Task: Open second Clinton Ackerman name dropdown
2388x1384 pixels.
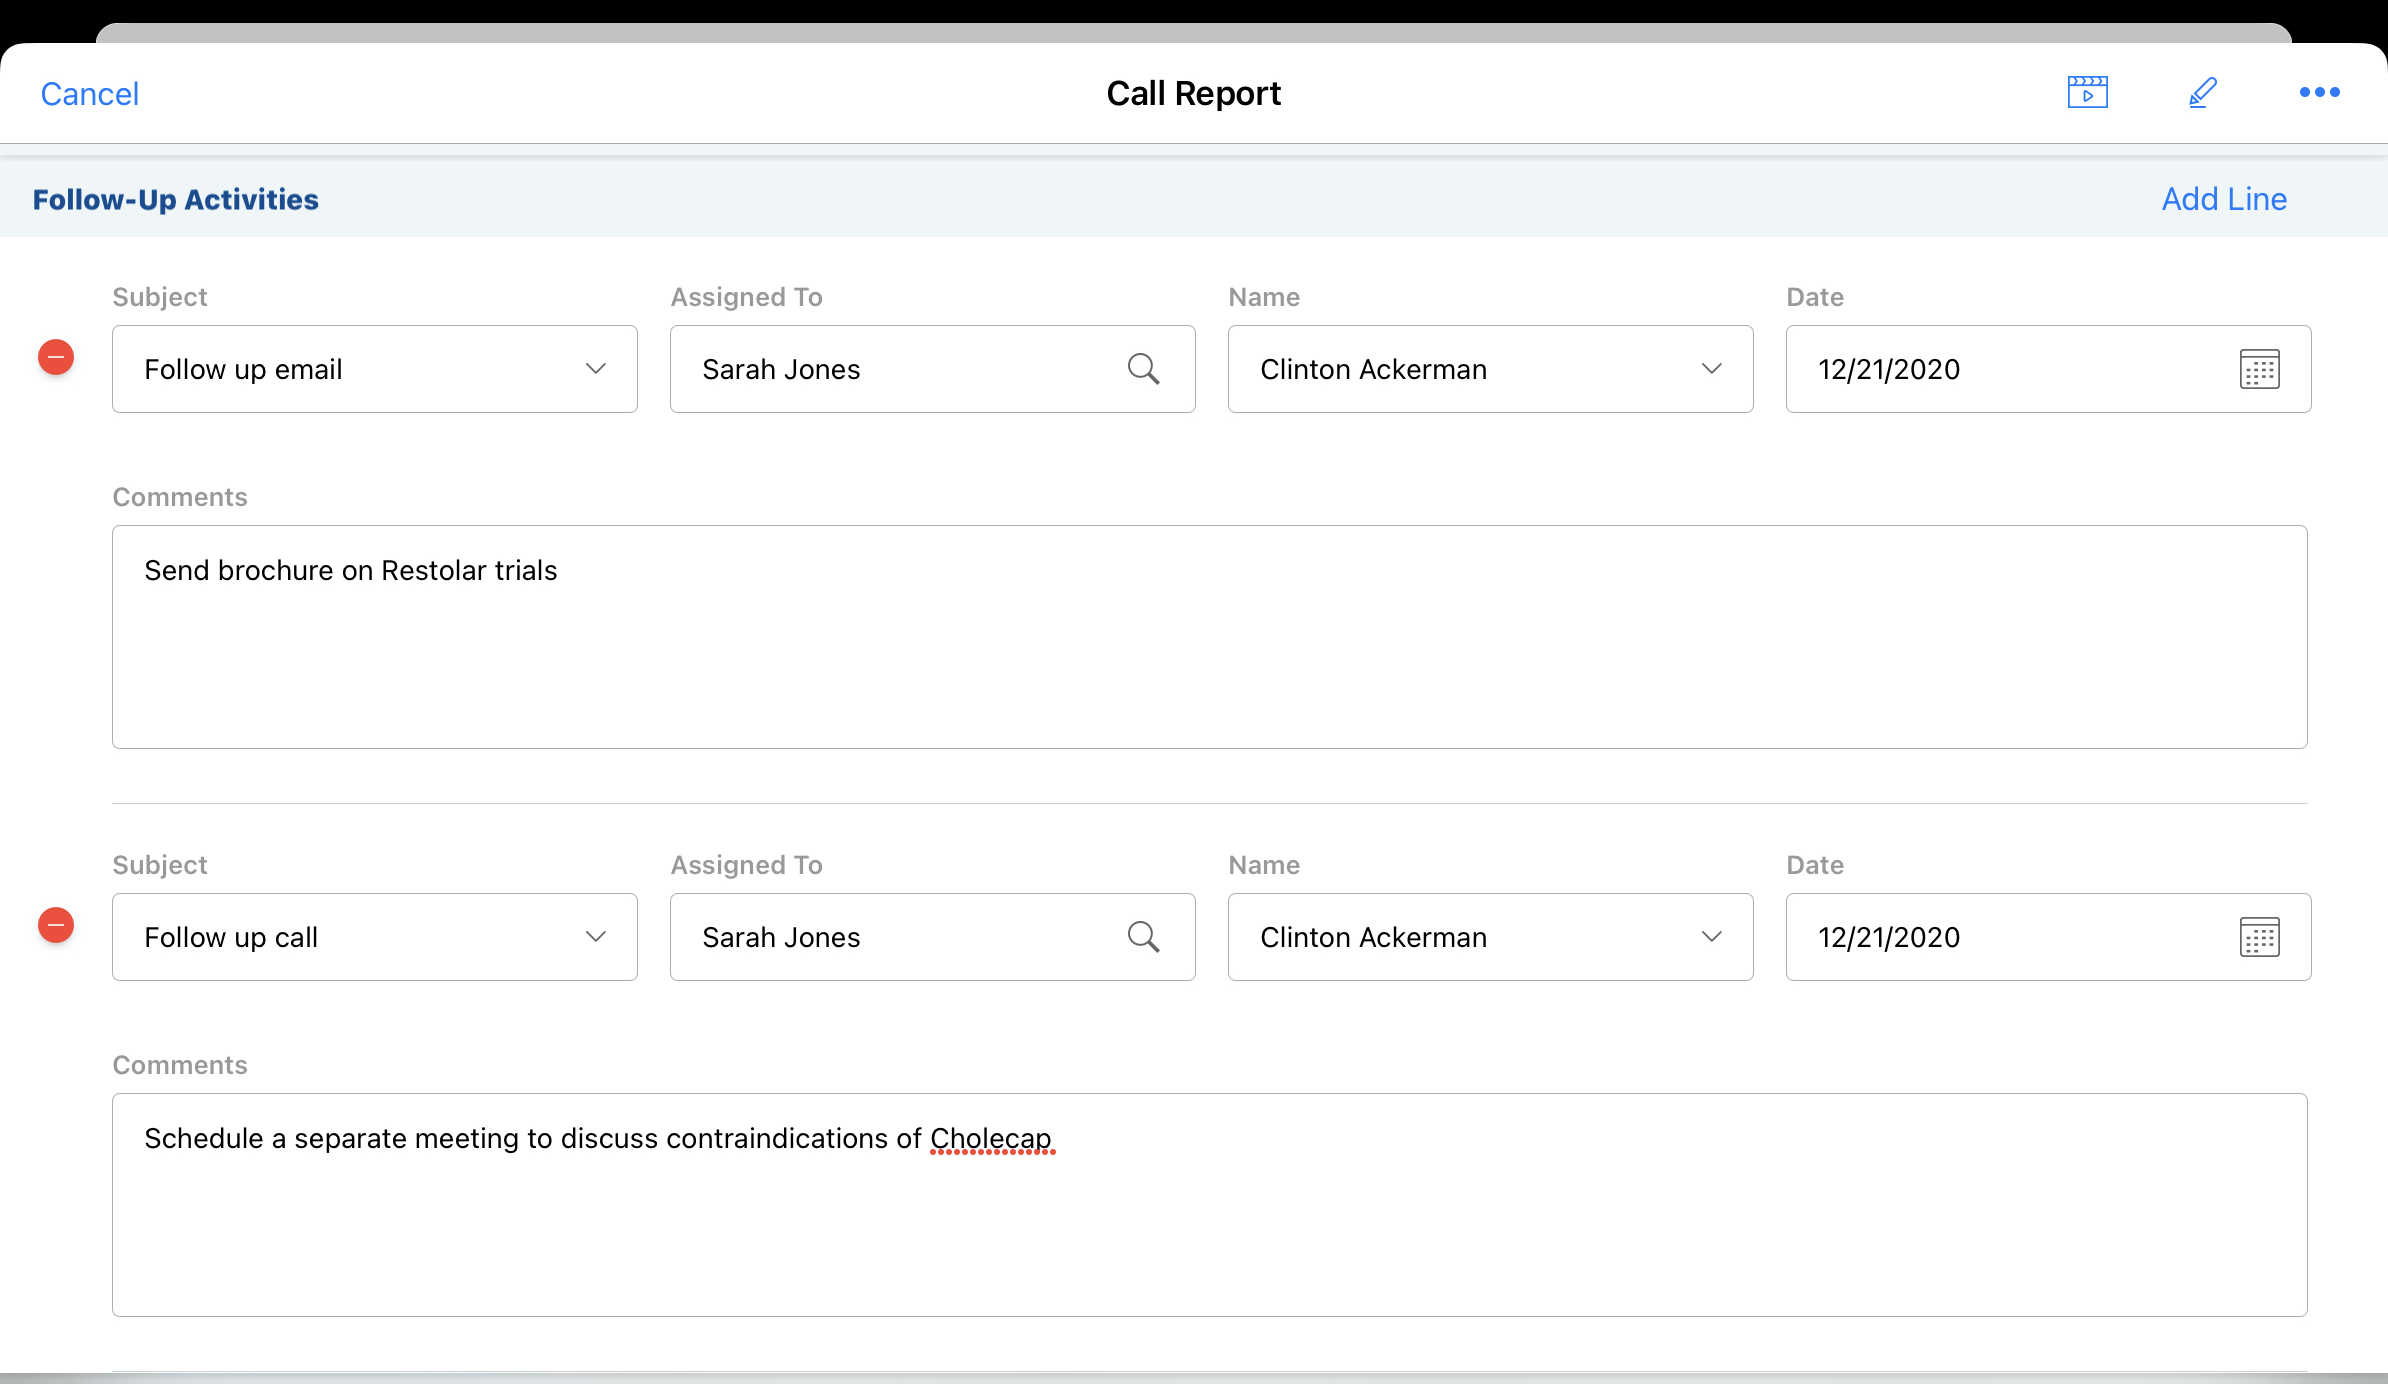Action: click(1711, 937)
